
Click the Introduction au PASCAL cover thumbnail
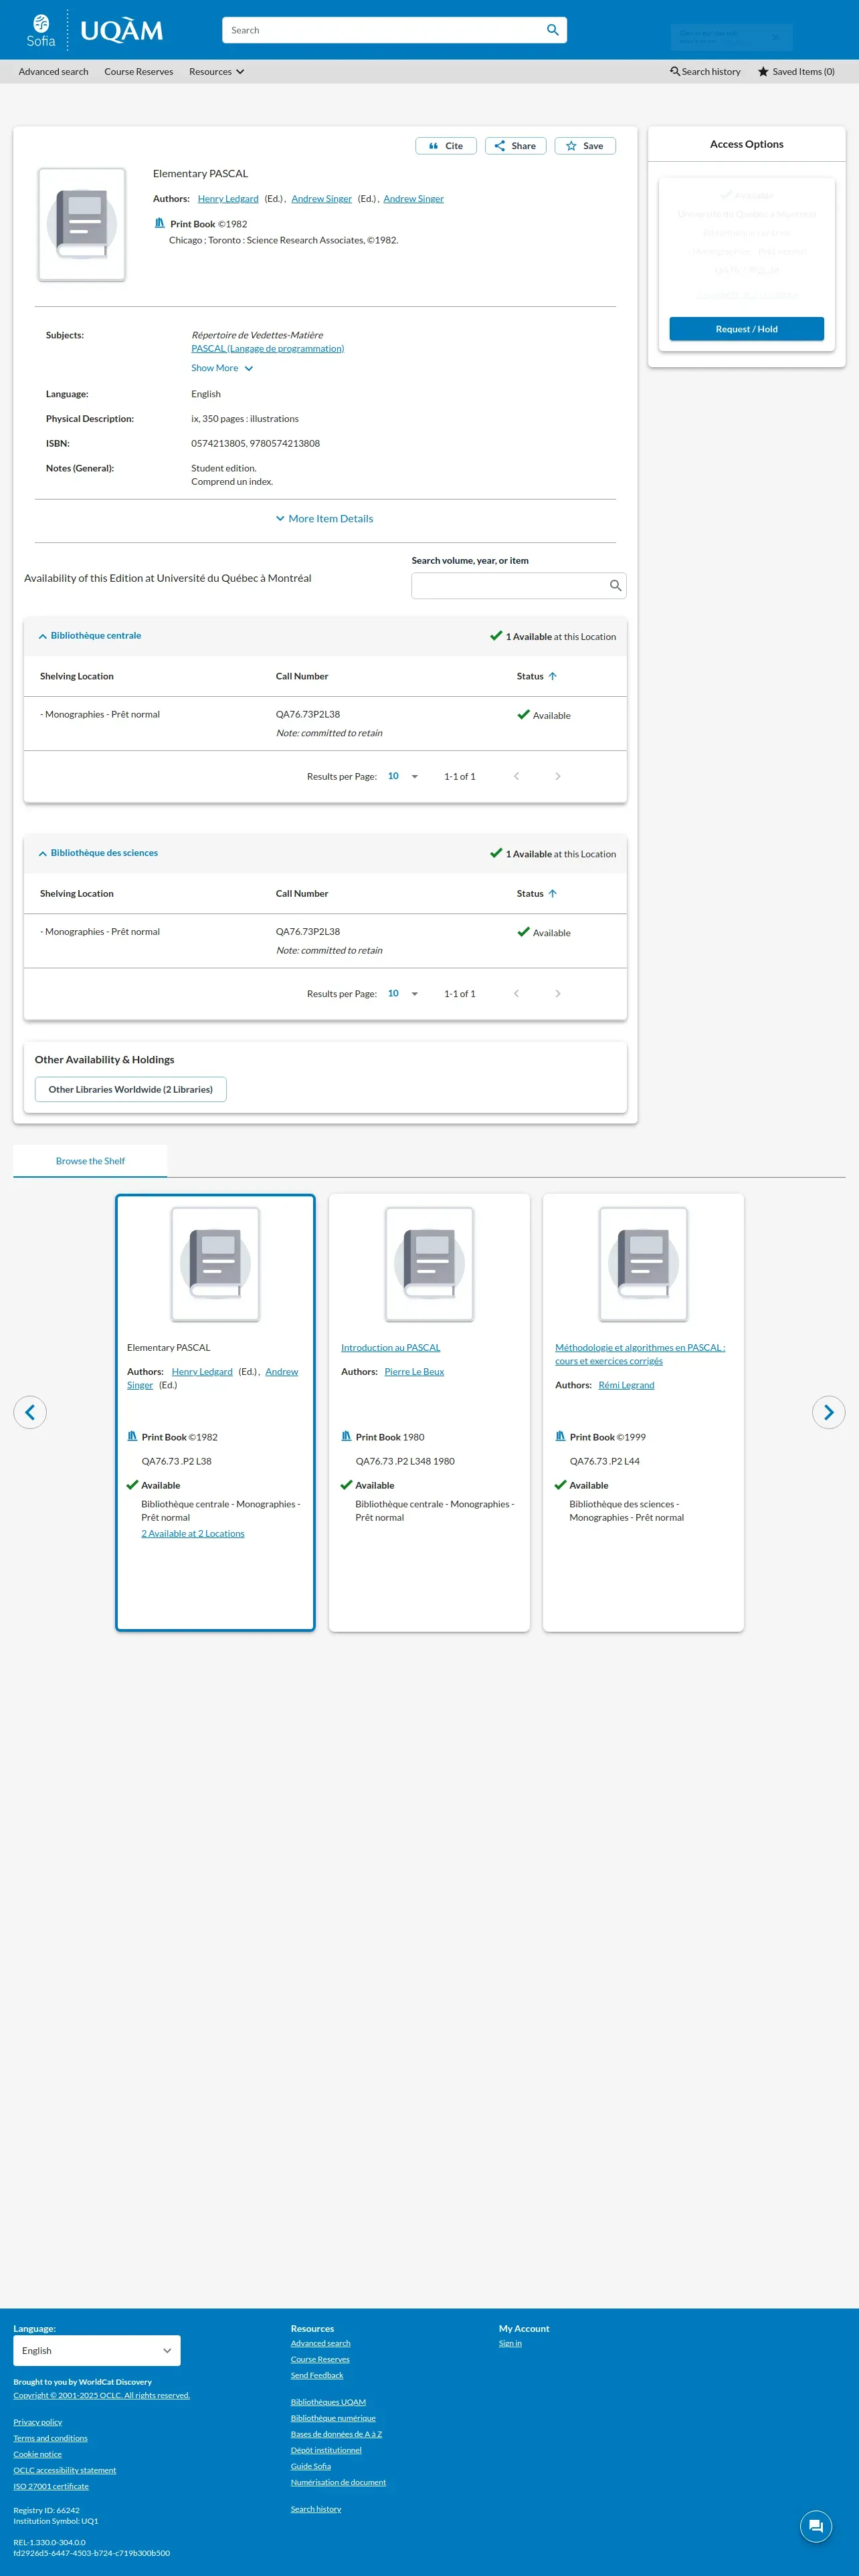tap(430, 1264)
